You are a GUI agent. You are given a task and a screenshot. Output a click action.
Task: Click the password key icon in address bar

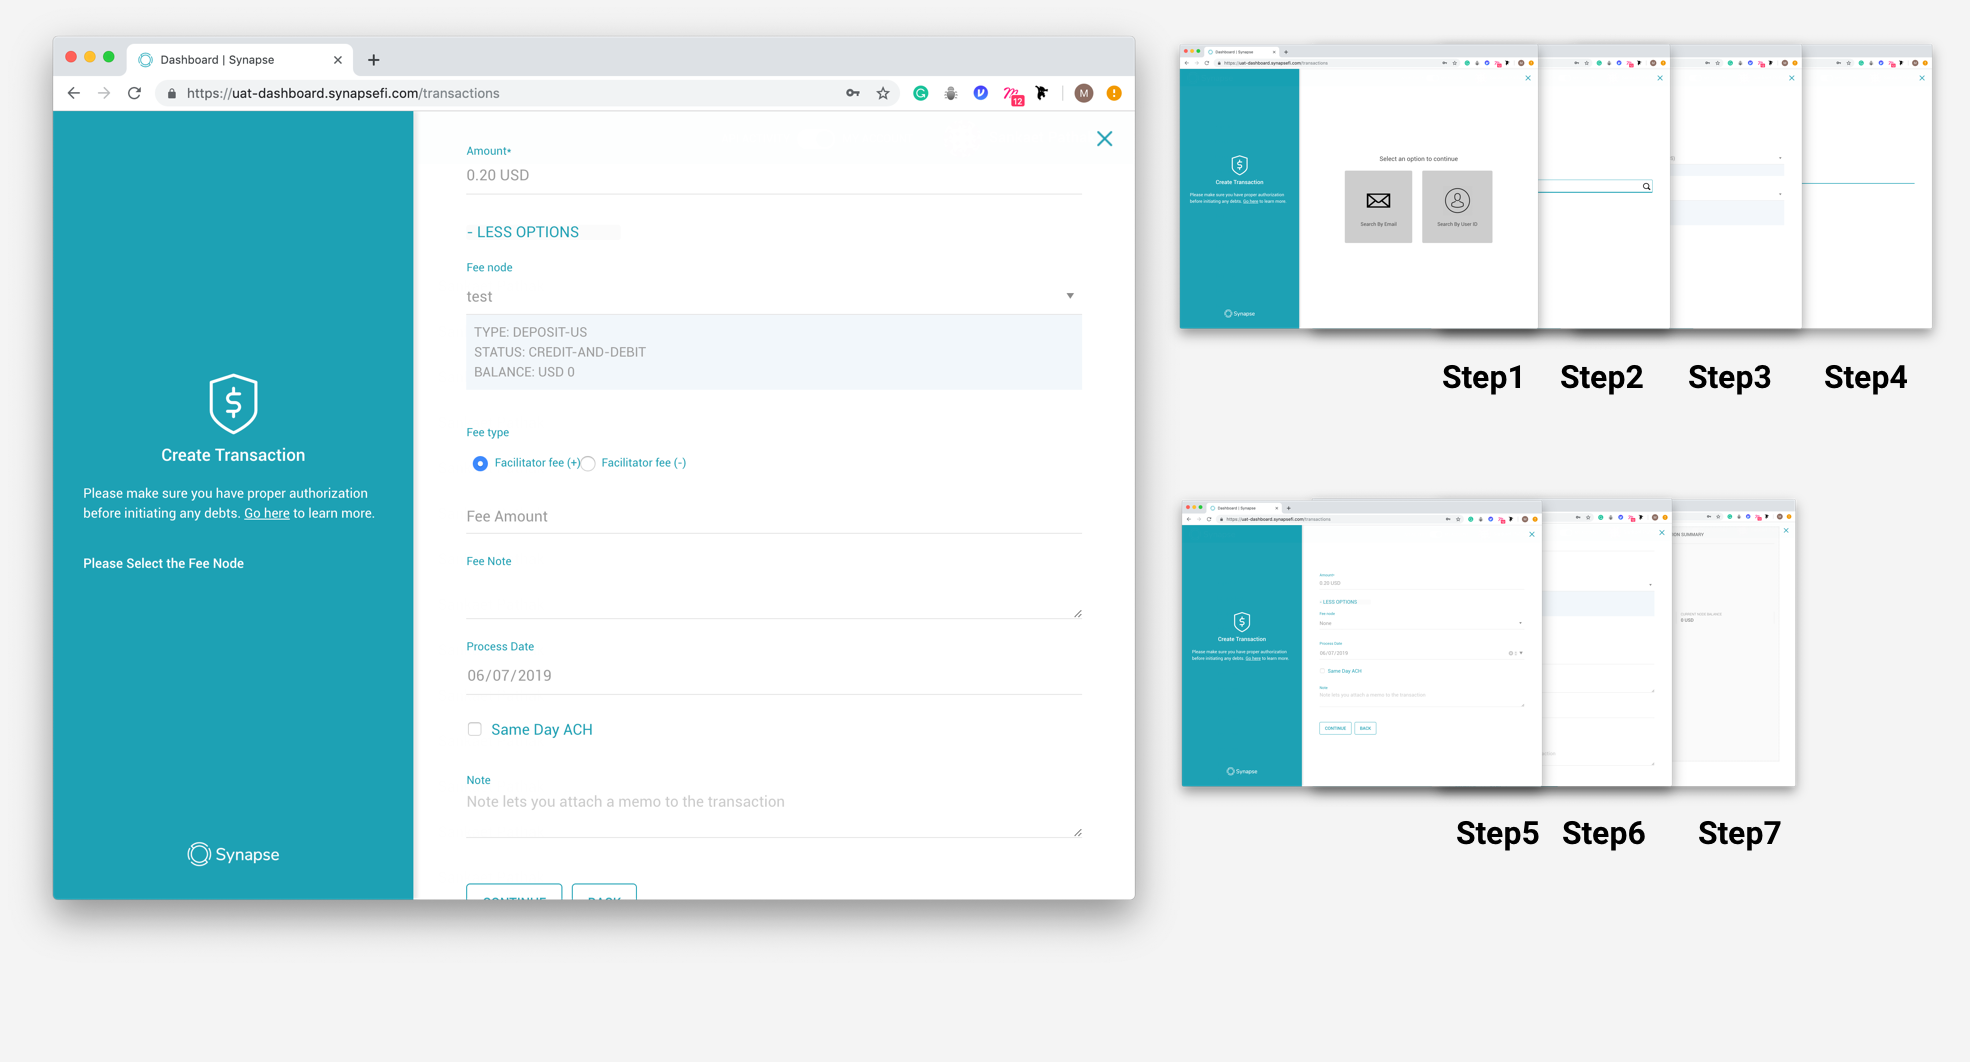pos(852,93)
